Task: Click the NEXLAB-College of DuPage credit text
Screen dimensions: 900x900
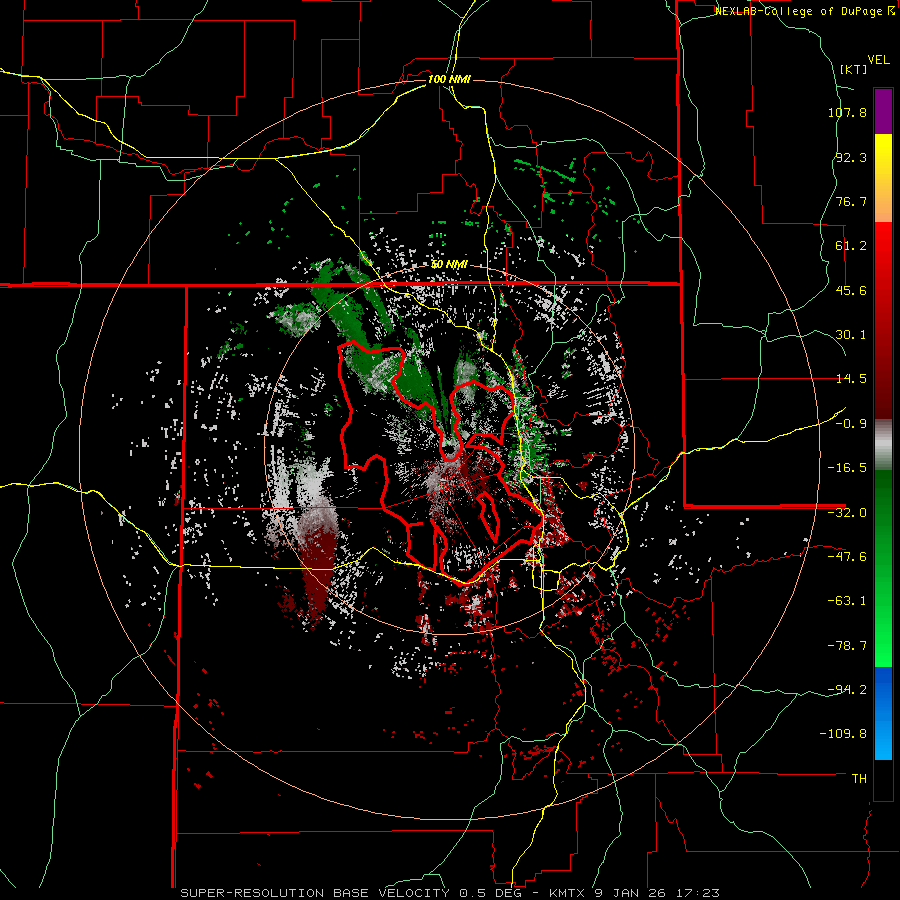Action: [800, 11]
